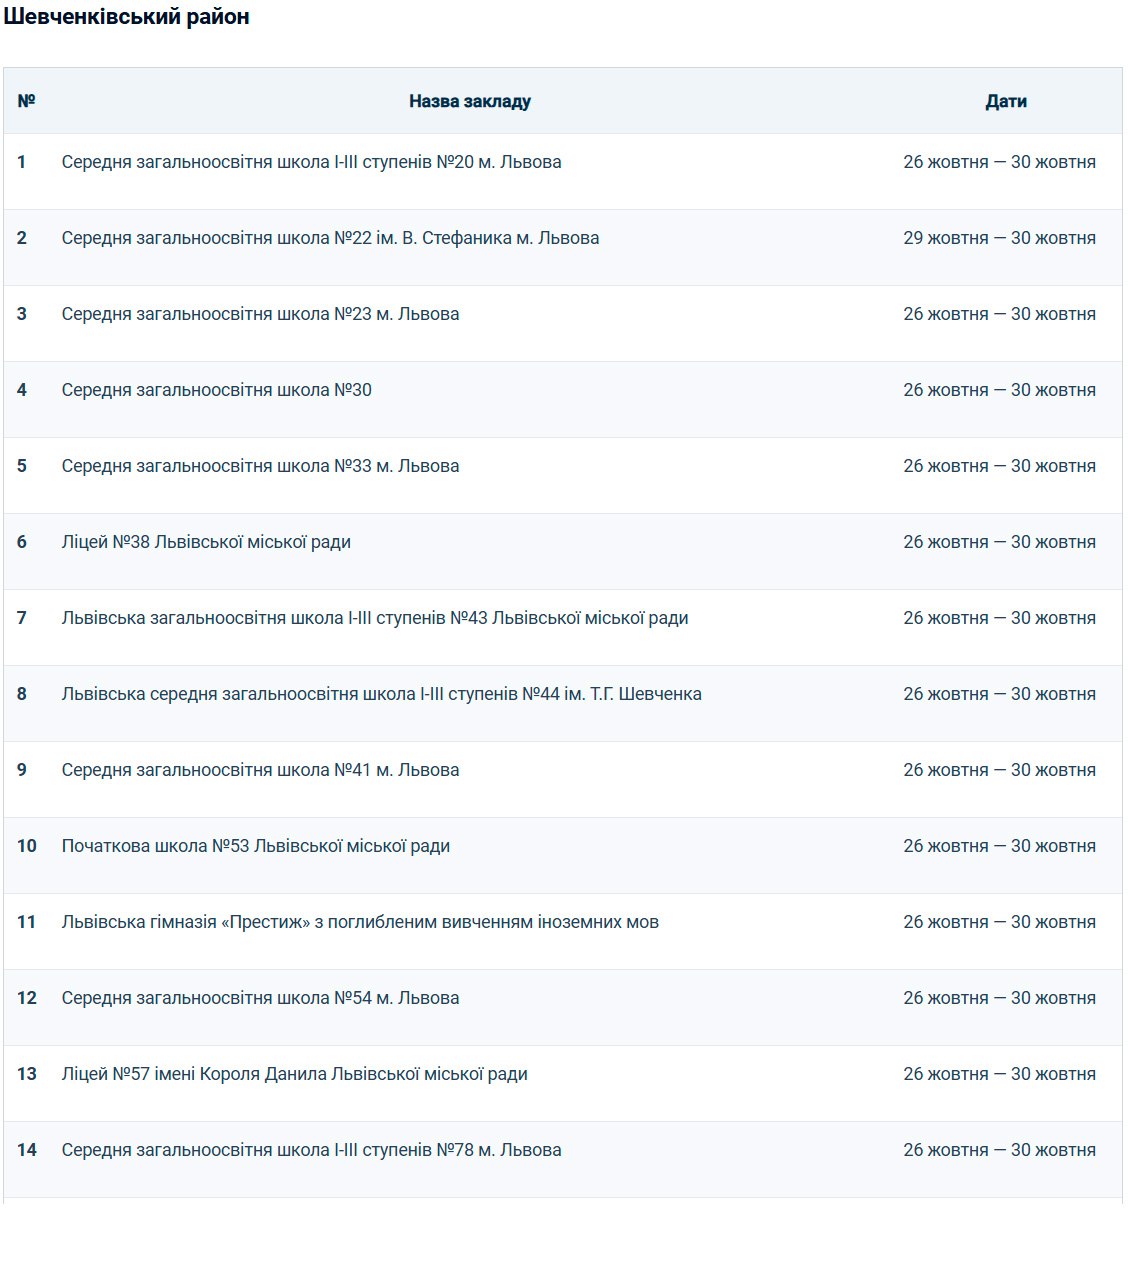Click row number 14 cell
The height and width of the screenshot is (1276, 1128).
click(x=27, y=1150)
